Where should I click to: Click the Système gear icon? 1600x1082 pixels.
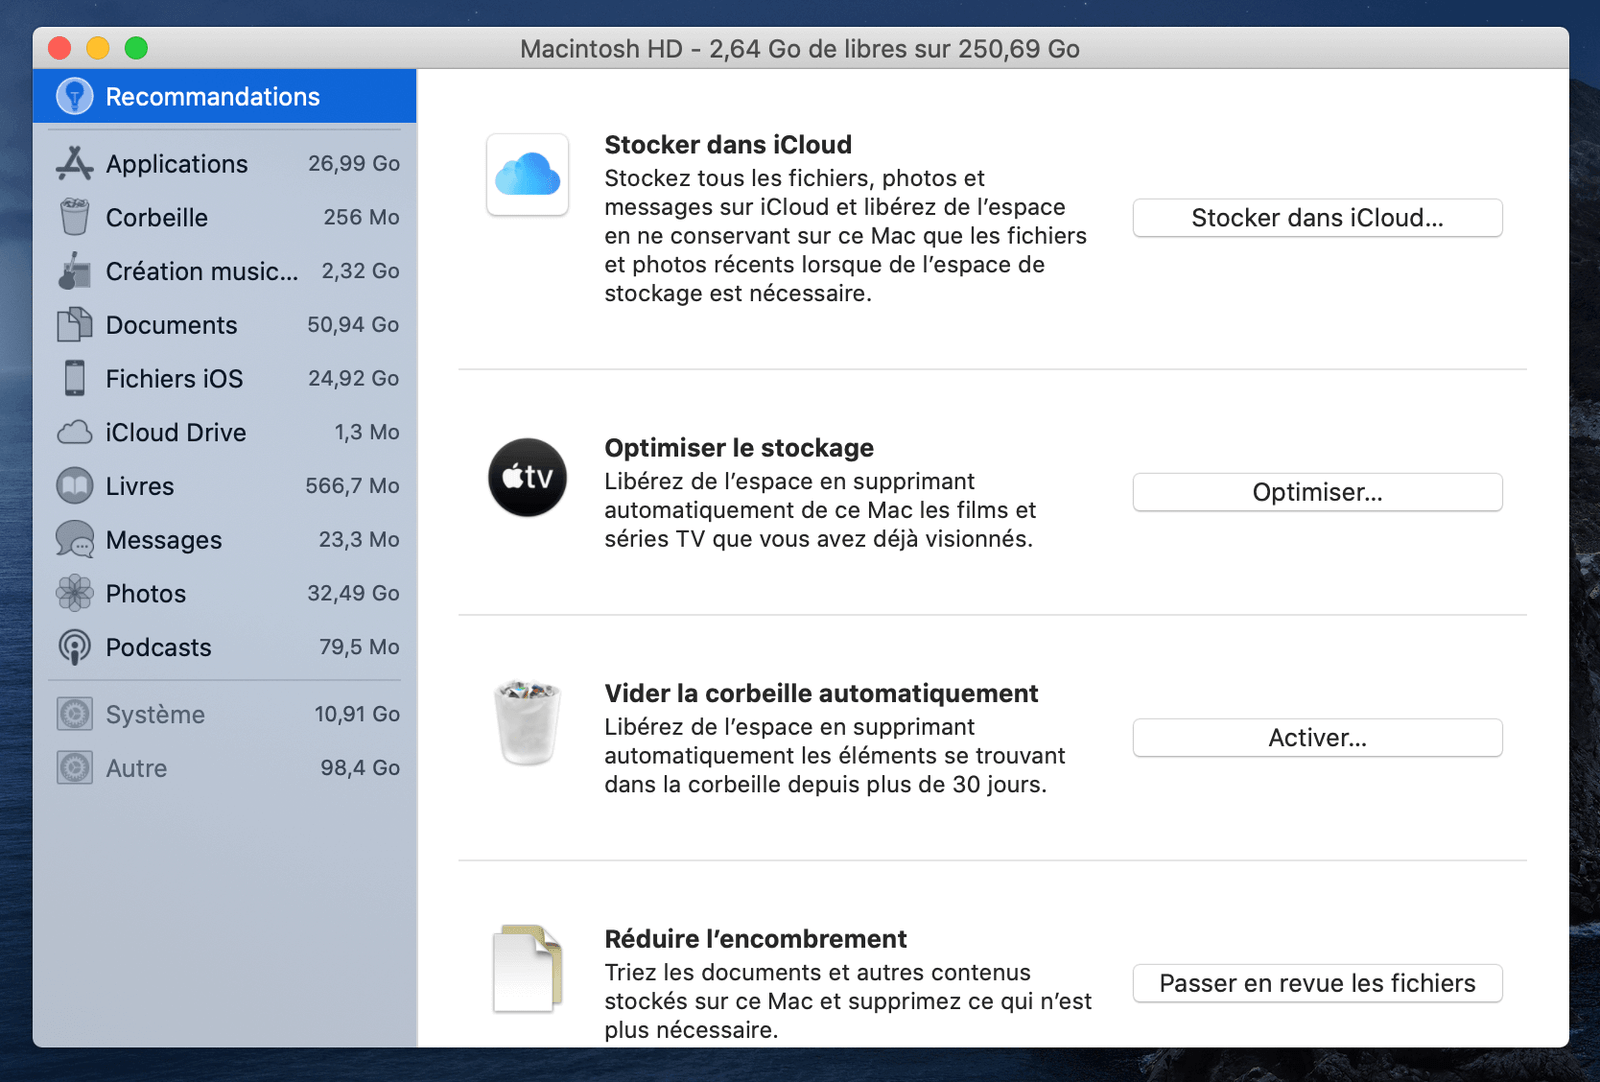coord(74,714)
